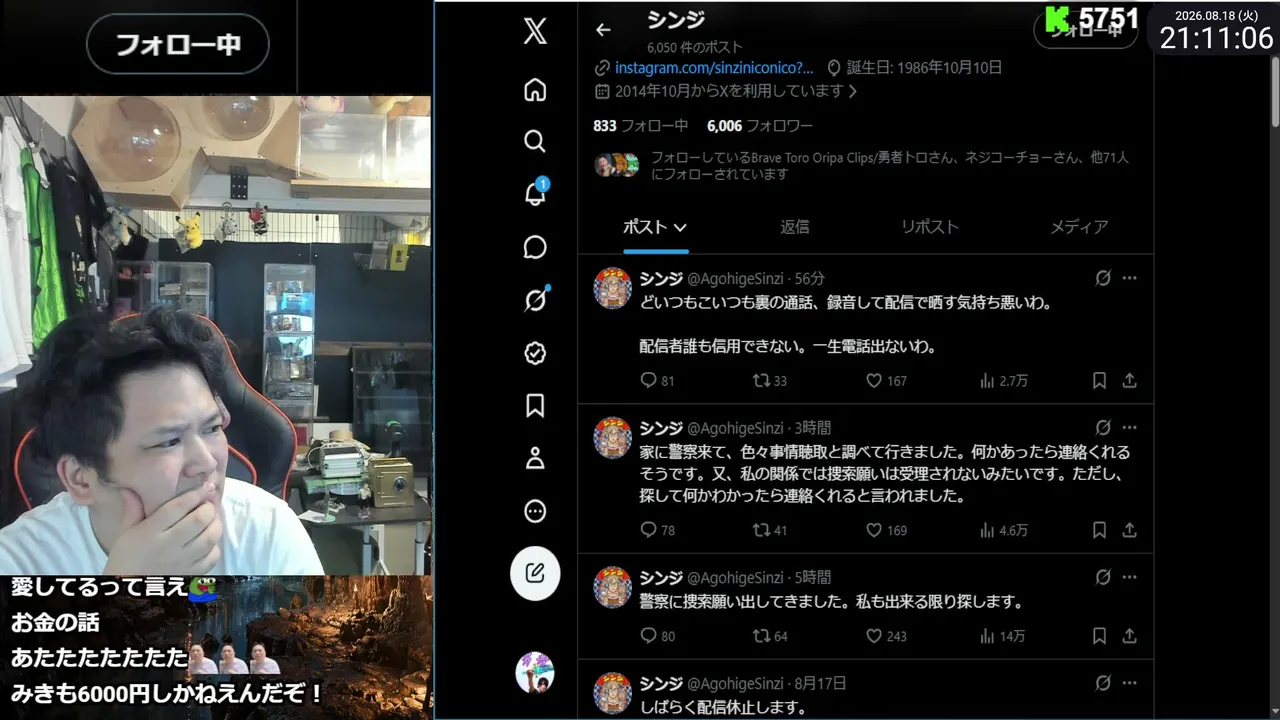Click the avatar on the 5時間 post
The height and width of the screenshot is (720, 1280).
click(613, 587)
